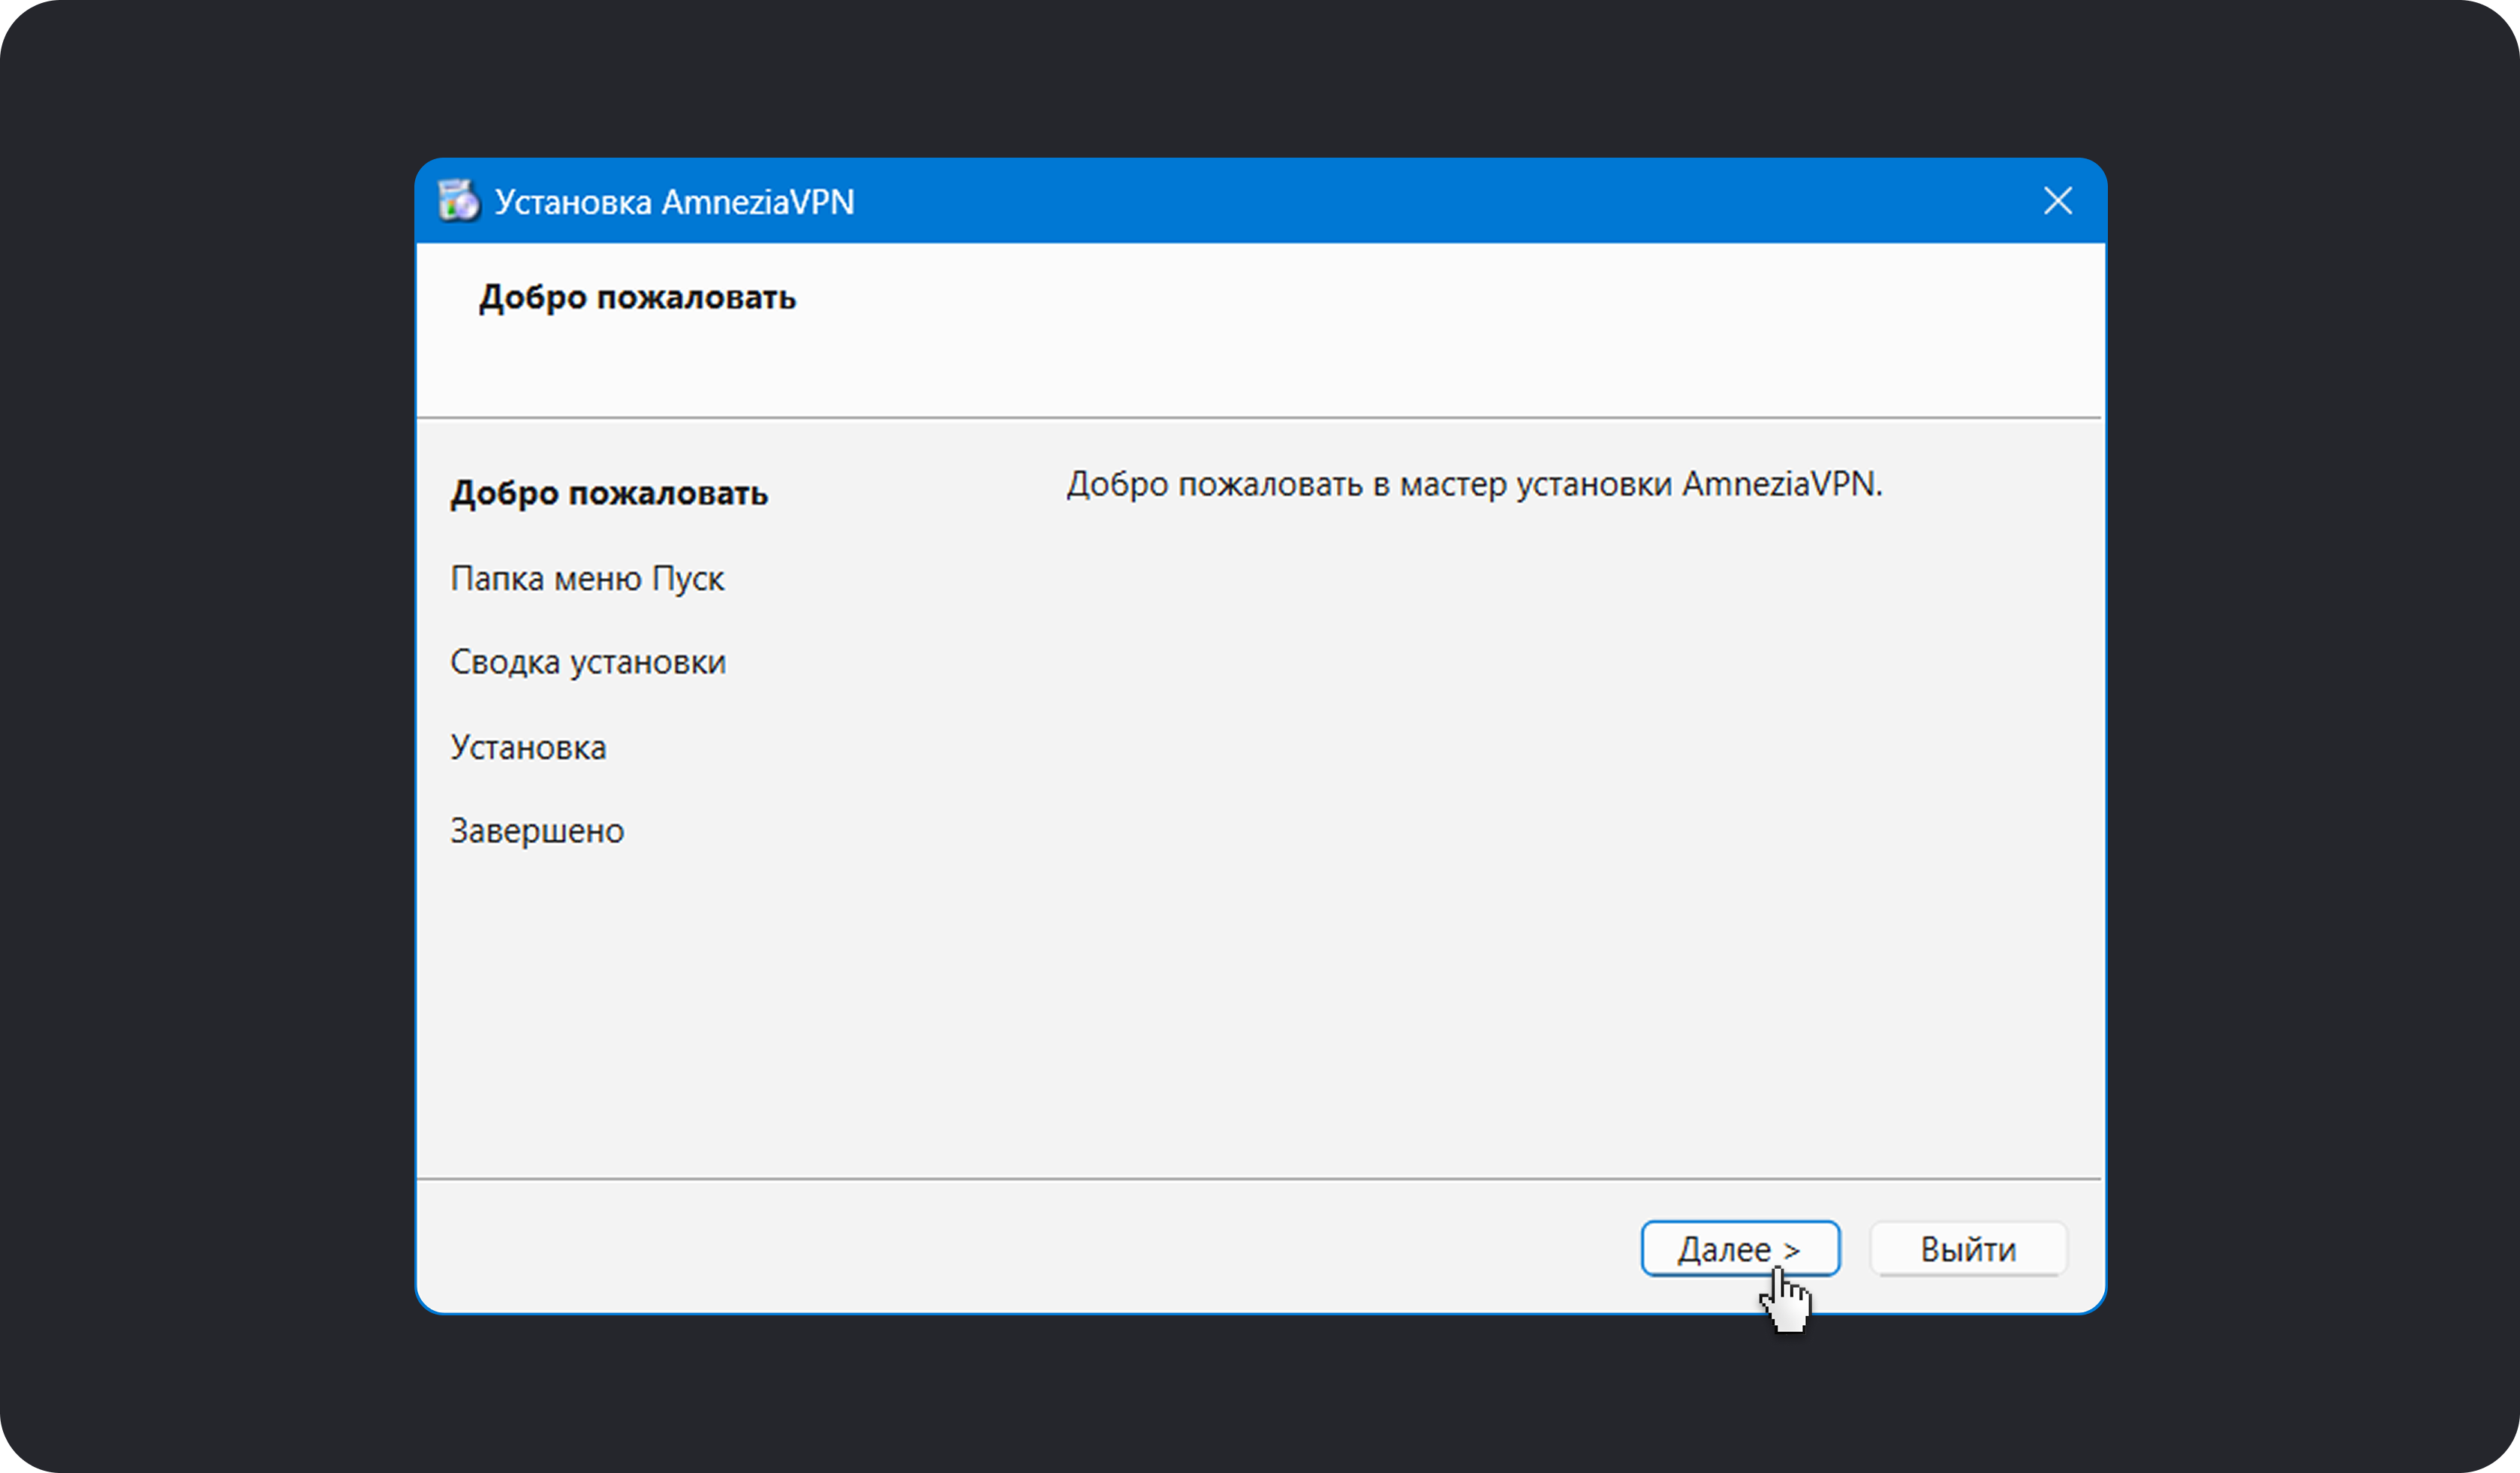This screenshot has width=2520, height=1473.
Task: Select the Установка step in the sidebar
Action: click(528, 748)
